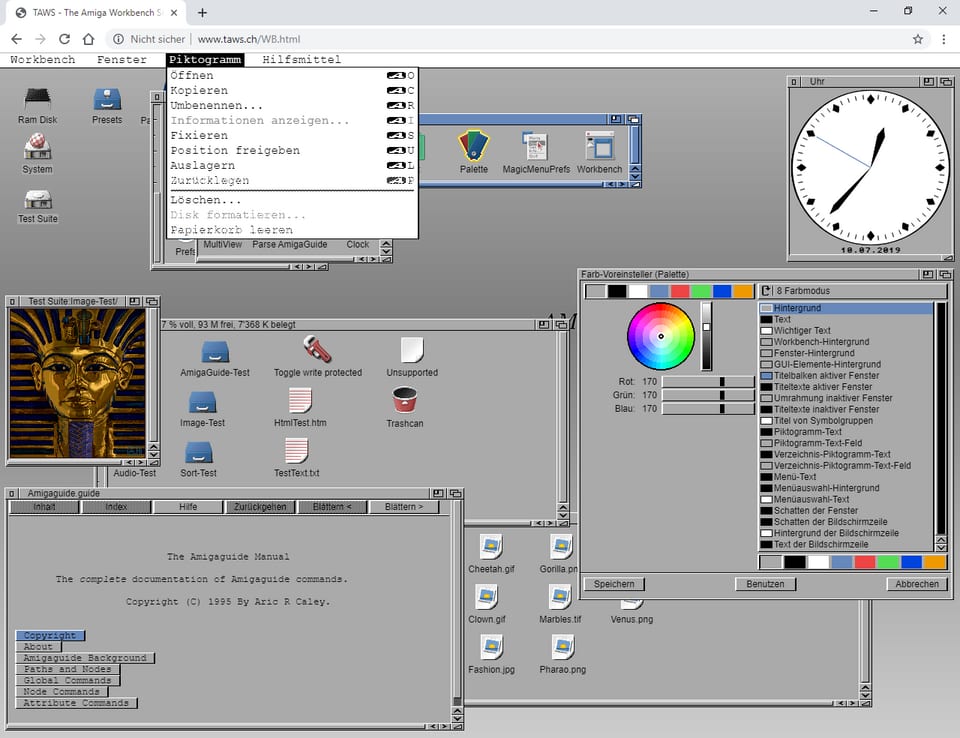This screenshot has width=960, height=738.
Task: Adjust the Blau color slider
Action: (x=708, y=409)
